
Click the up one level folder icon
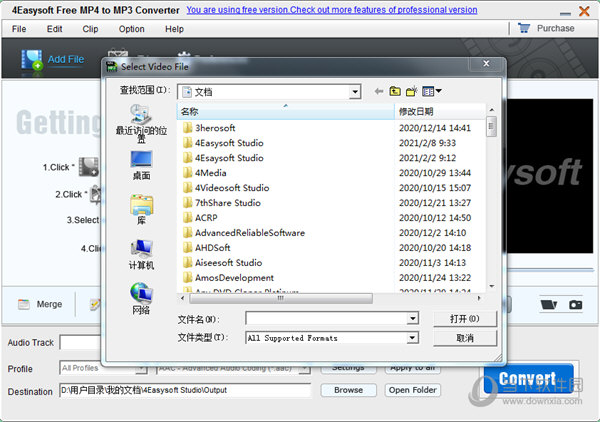[395, 91]
